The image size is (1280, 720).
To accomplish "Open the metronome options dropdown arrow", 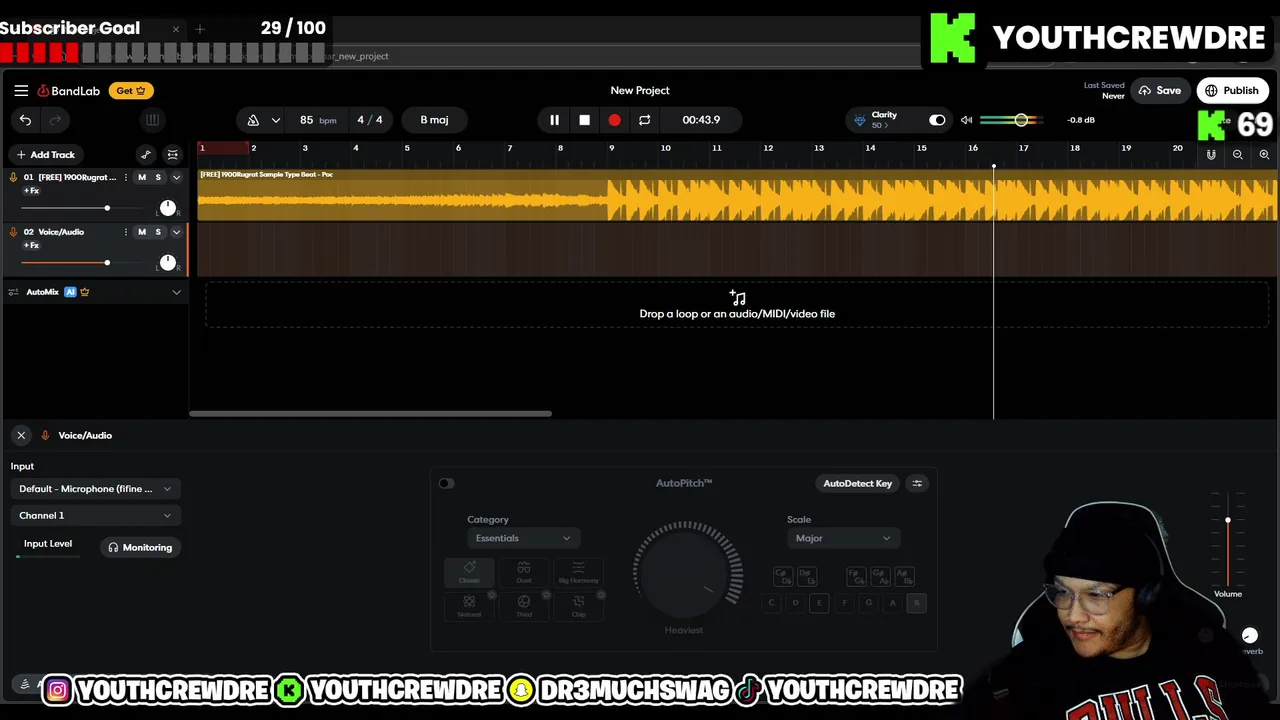I will tap(275, 120).
